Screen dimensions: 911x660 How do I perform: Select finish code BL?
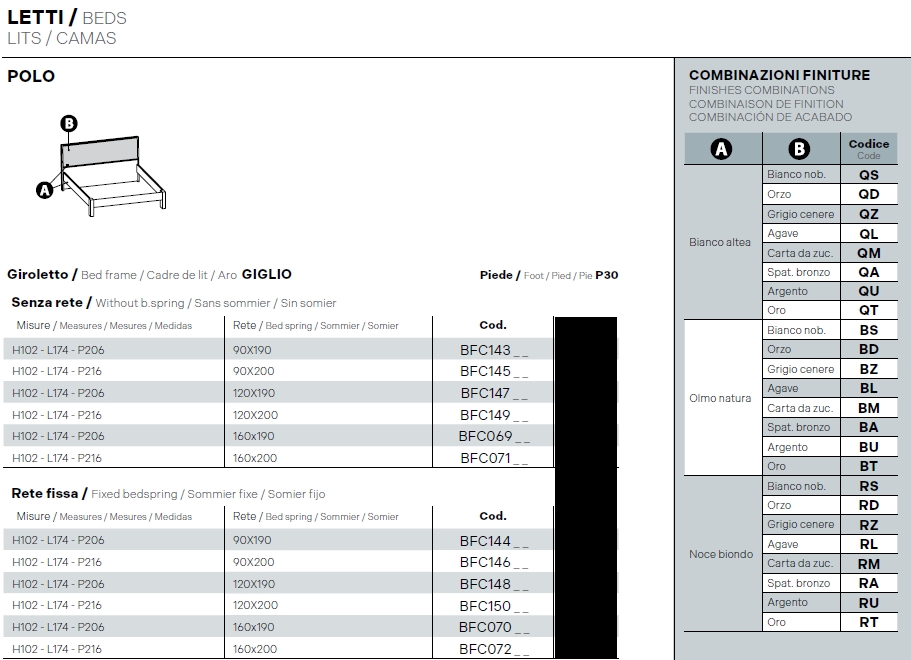869,388
